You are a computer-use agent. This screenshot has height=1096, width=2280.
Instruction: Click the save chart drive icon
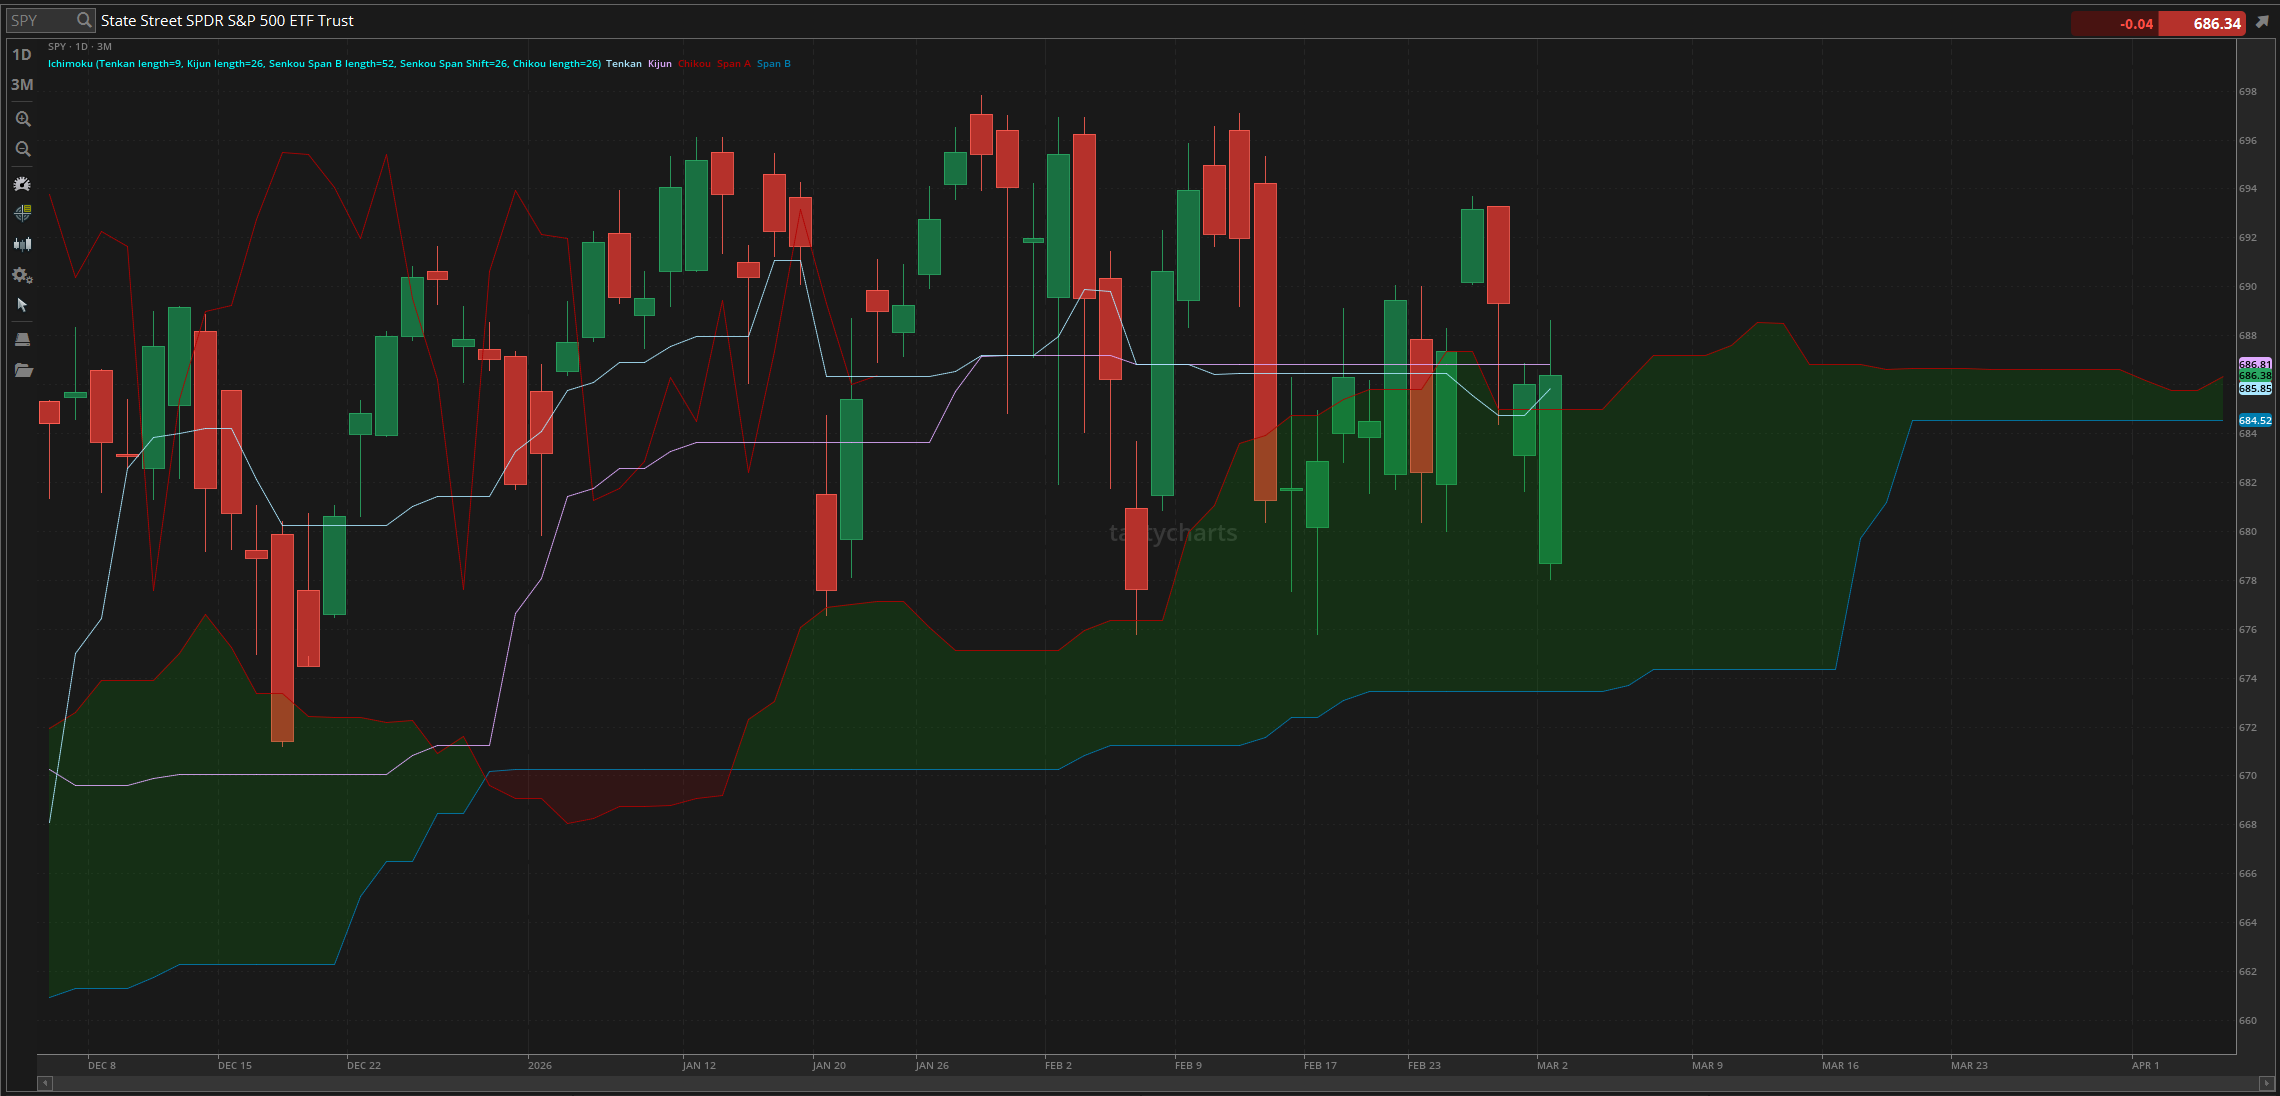pos(22,340)
